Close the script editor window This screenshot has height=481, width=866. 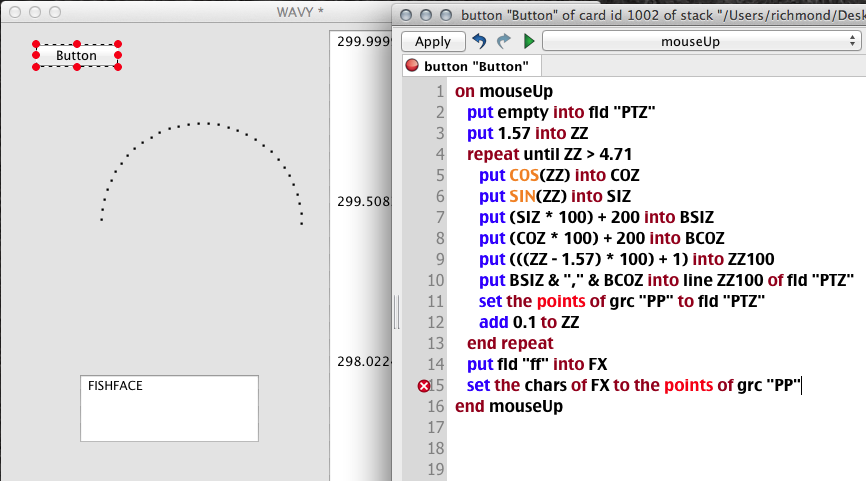click(410, 16)
